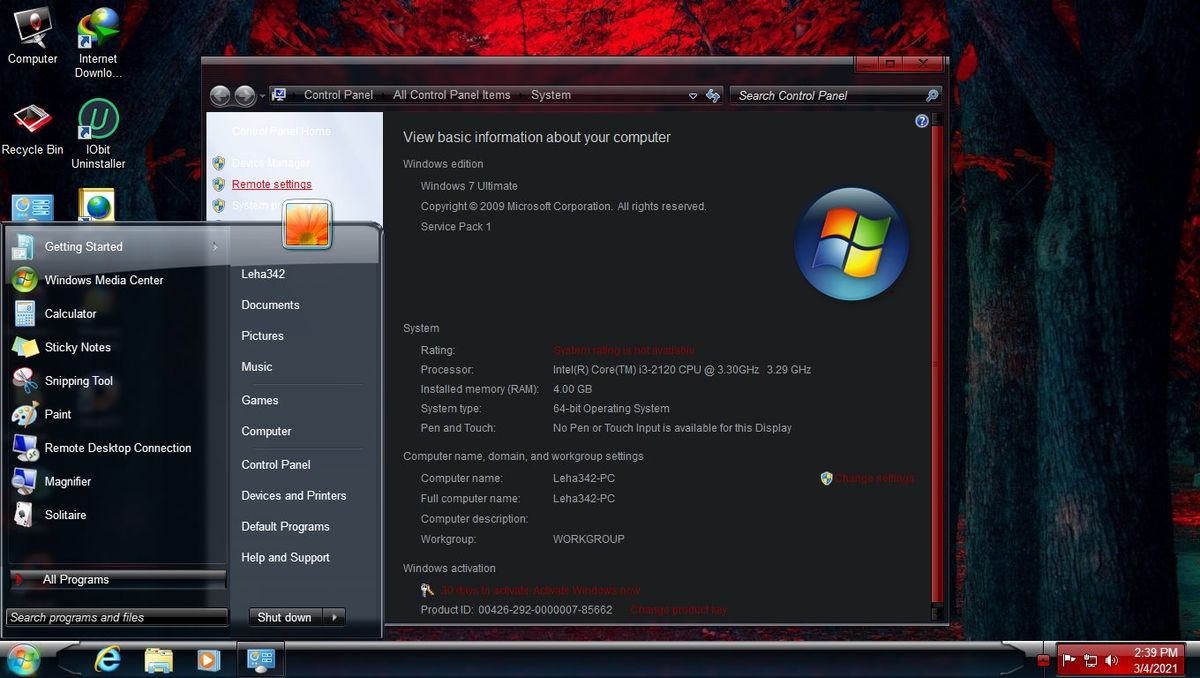Open the Recycle Bin desktop icon

coord(32,128)
